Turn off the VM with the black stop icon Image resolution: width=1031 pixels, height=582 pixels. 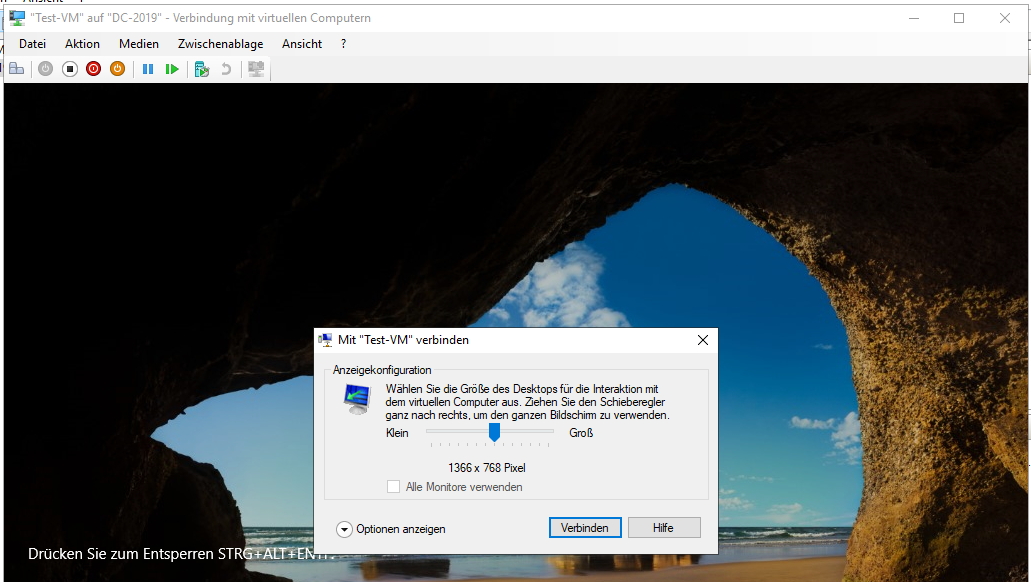(x=70, y=69)
